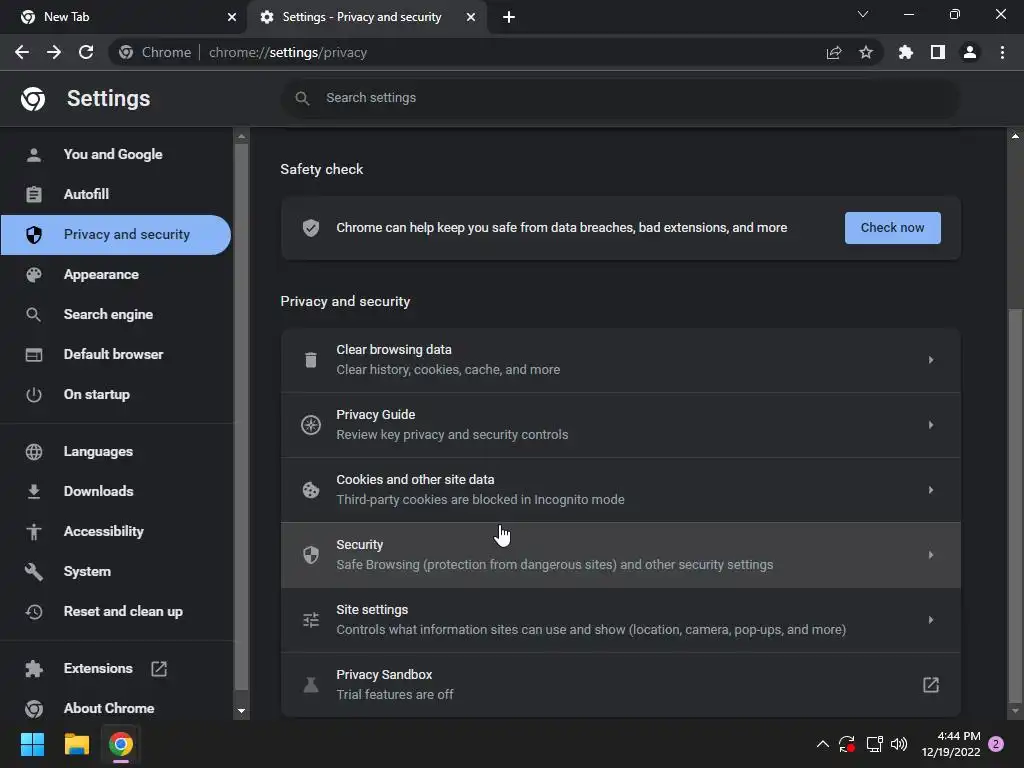Screen dimensions: 1024x768
Task: Expand Cookies and other site data arrow
Action: (931, 490)
